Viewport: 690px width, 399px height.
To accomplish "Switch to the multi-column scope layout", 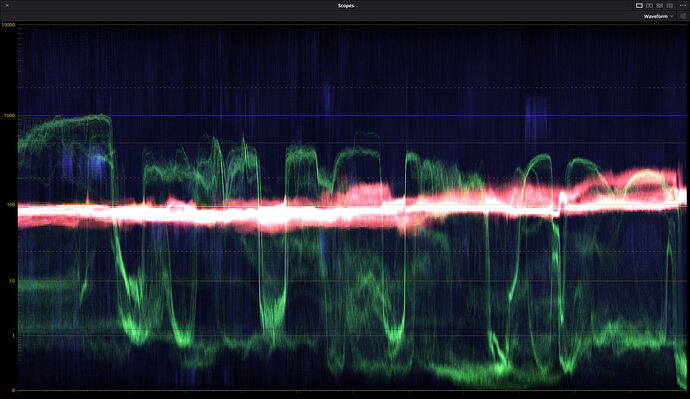I will [x=669, y=5].
